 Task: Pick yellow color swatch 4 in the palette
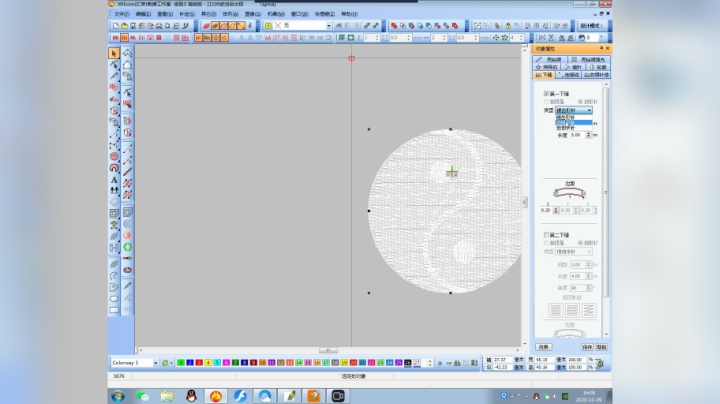(208, 363)
